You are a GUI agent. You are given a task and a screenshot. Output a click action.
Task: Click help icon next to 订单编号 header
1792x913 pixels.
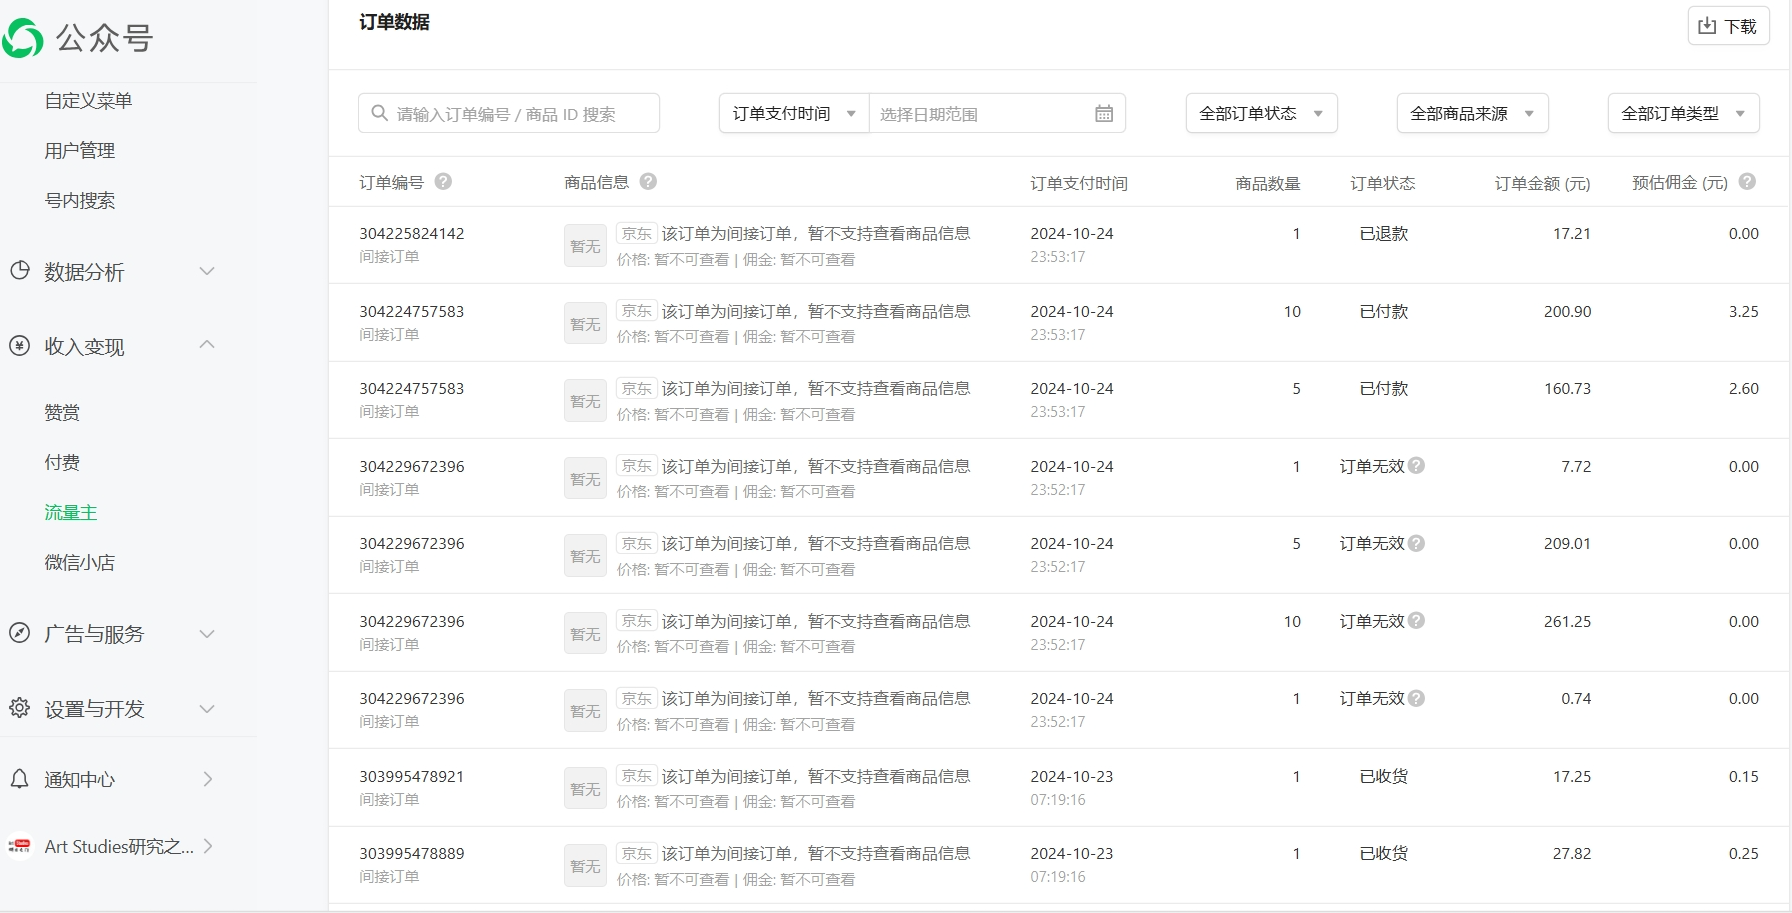pyautogui.click(x=443, y=182)
